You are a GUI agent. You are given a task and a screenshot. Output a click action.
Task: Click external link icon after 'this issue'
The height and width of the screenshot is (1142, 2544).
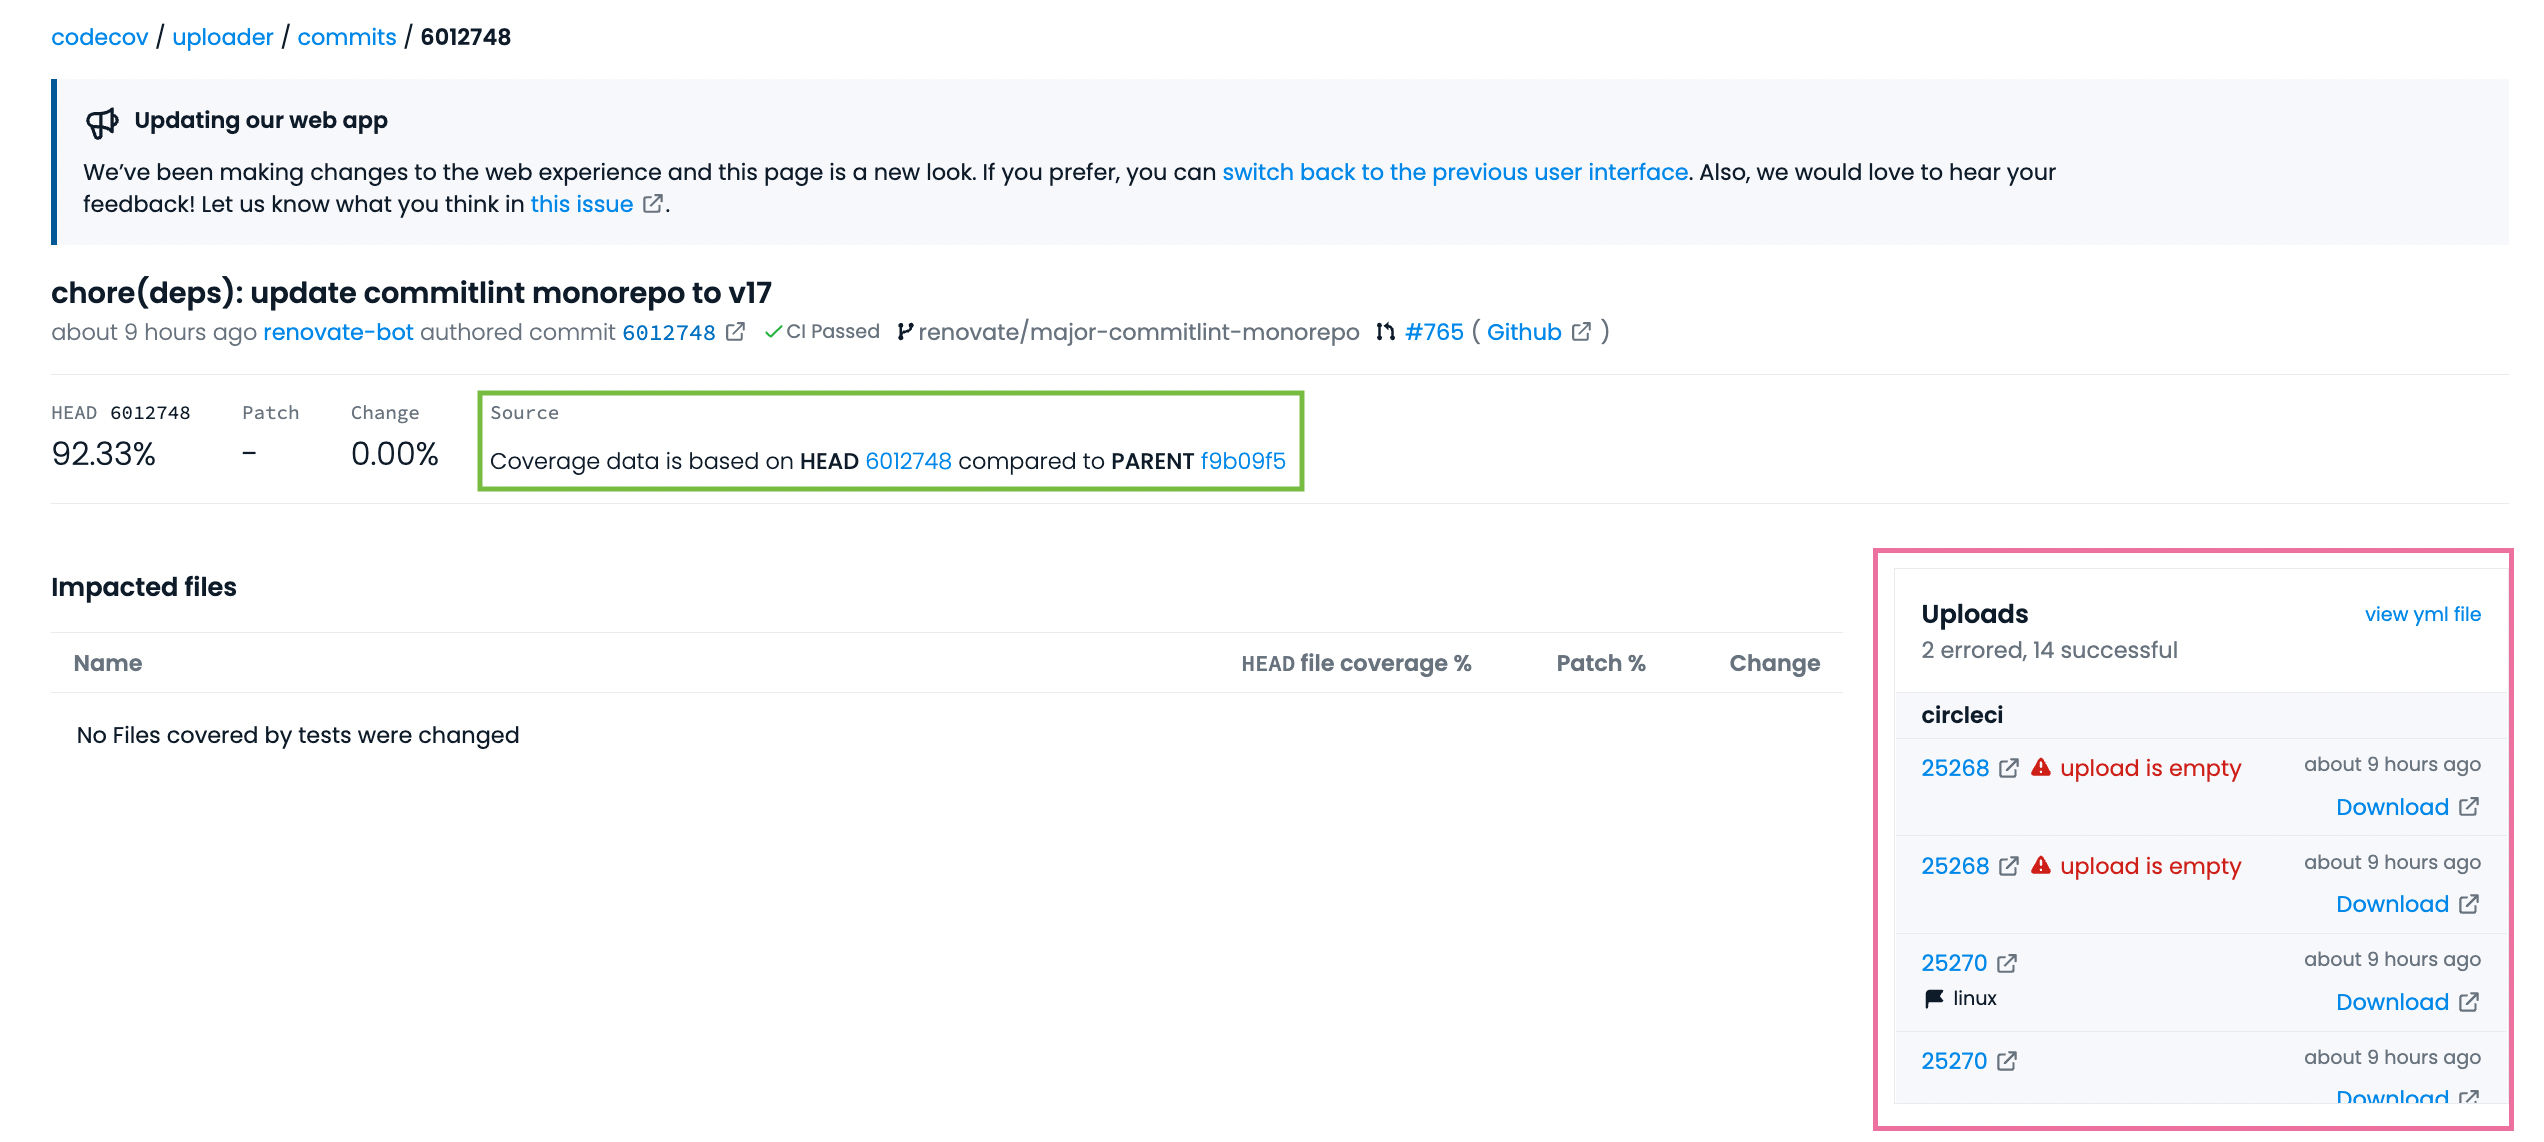(x=653, y=204)
